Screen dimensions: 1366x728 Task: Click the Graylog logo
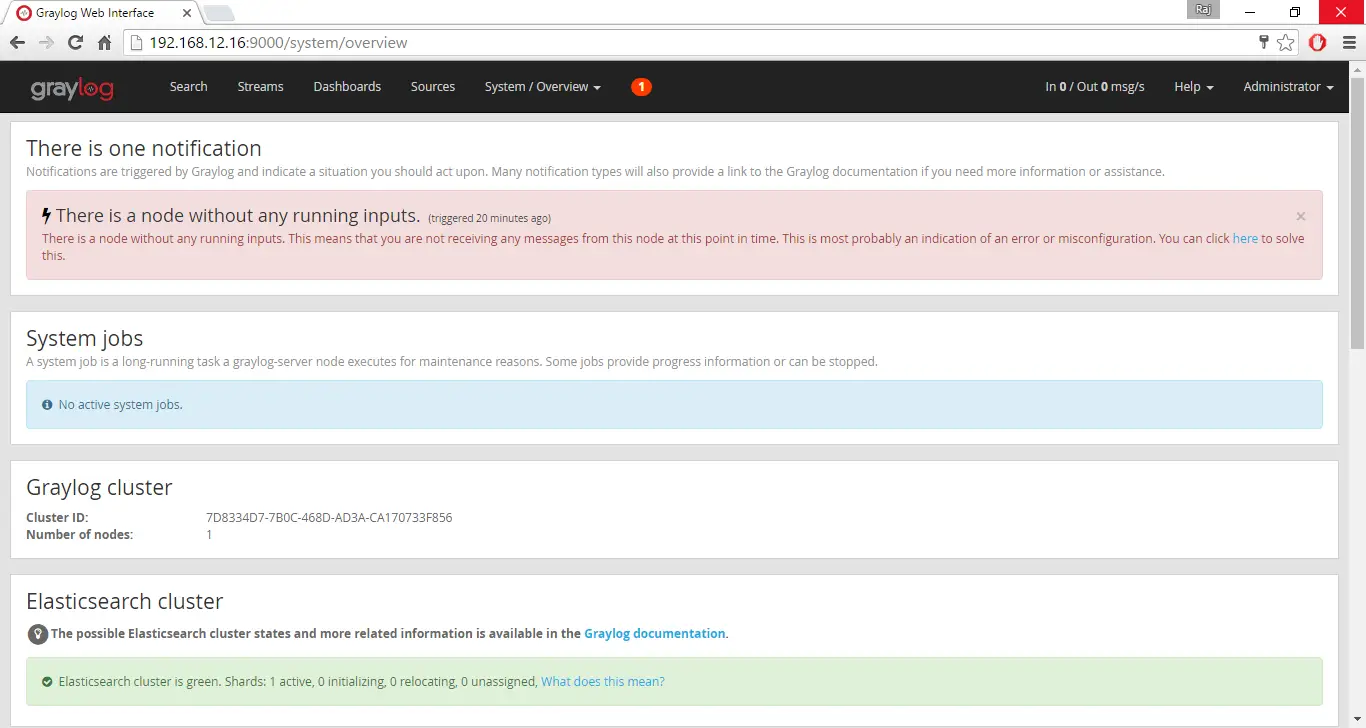coord(72,88)
